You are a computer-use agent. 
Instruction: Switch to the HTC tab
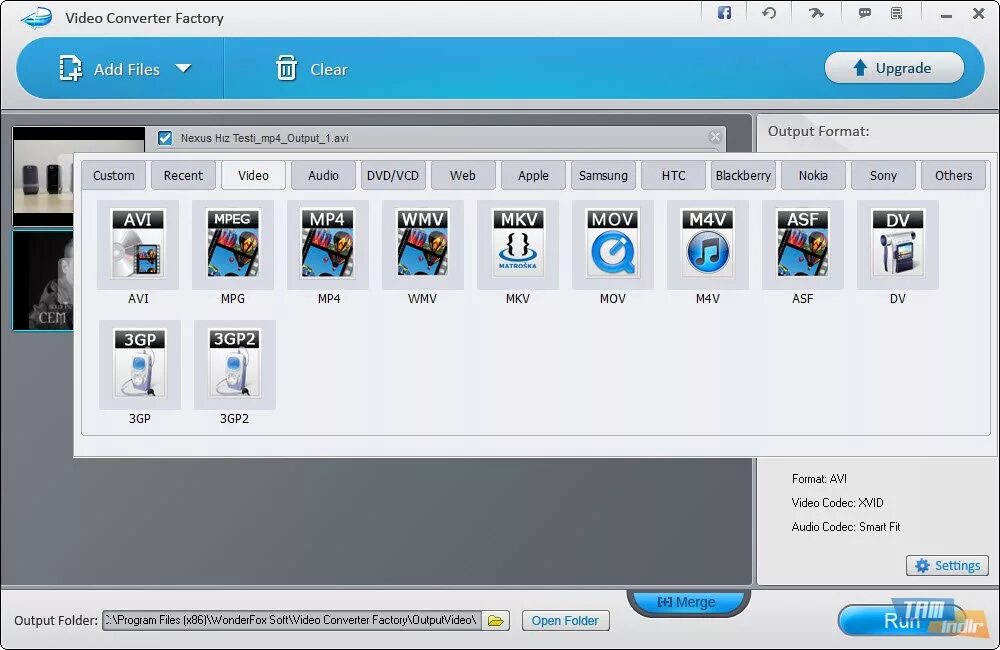673,175
